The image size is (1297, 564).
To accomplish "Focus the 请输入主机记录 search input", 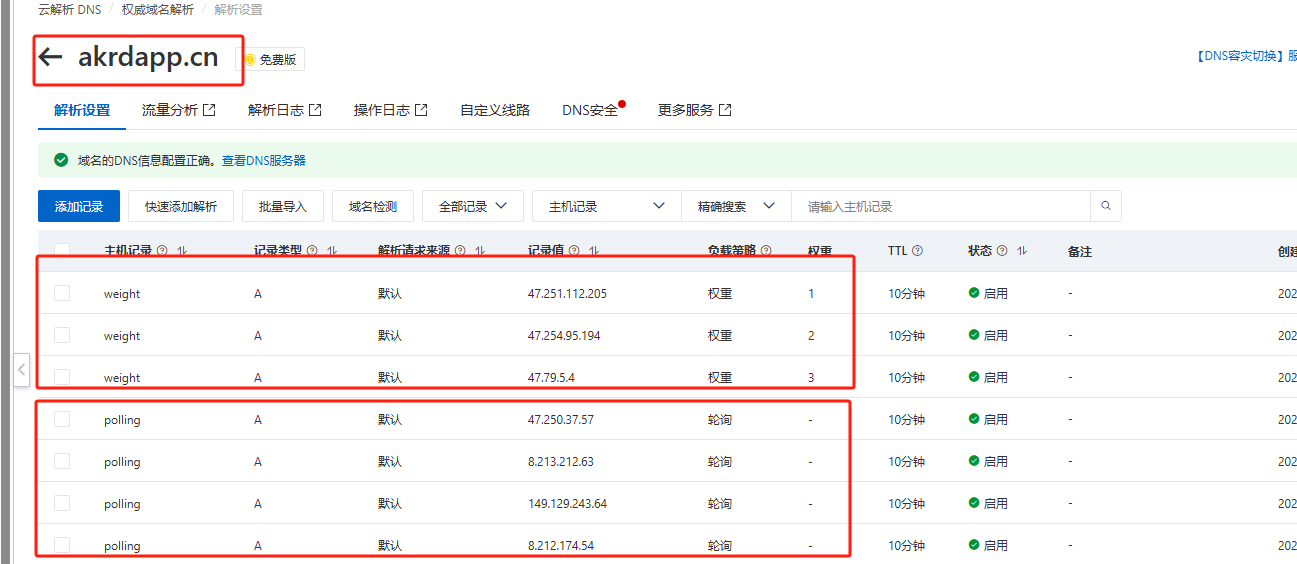I will (x=941, y=206).
